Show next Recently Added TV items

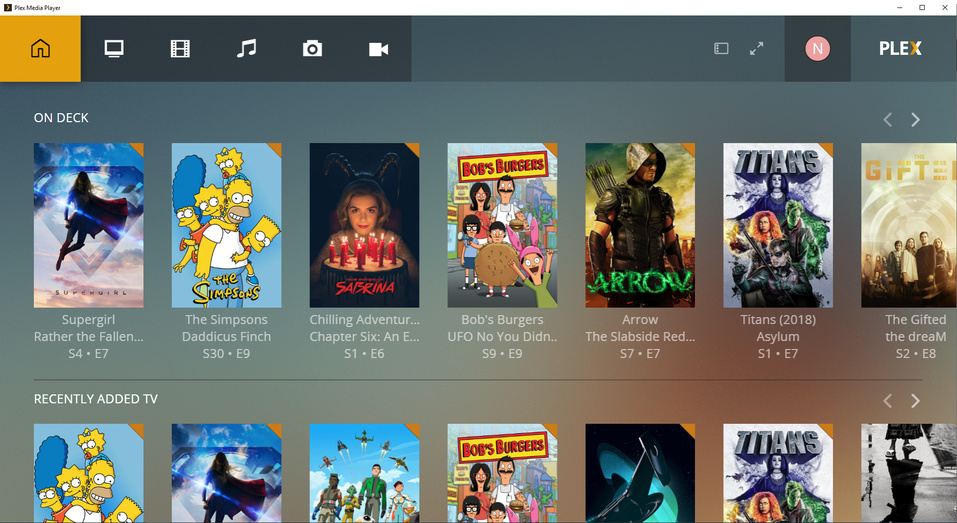point(915,400)
